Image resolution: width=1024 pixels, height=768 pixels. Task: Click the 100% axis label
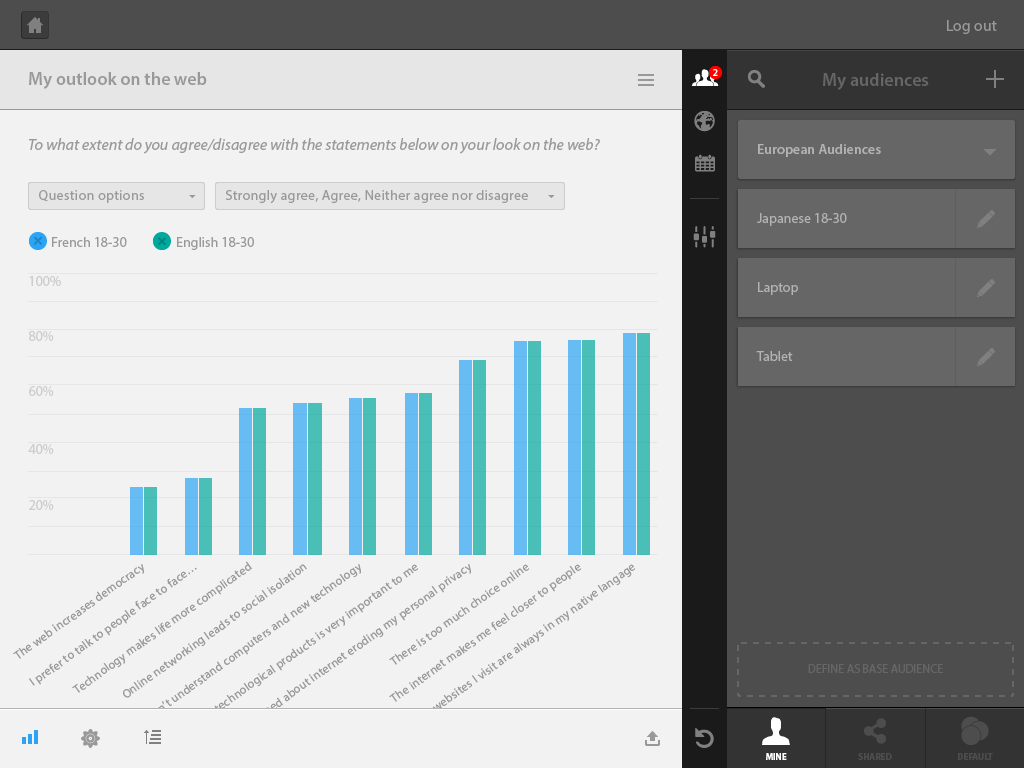pyautogui.click(x=44, y=281)
